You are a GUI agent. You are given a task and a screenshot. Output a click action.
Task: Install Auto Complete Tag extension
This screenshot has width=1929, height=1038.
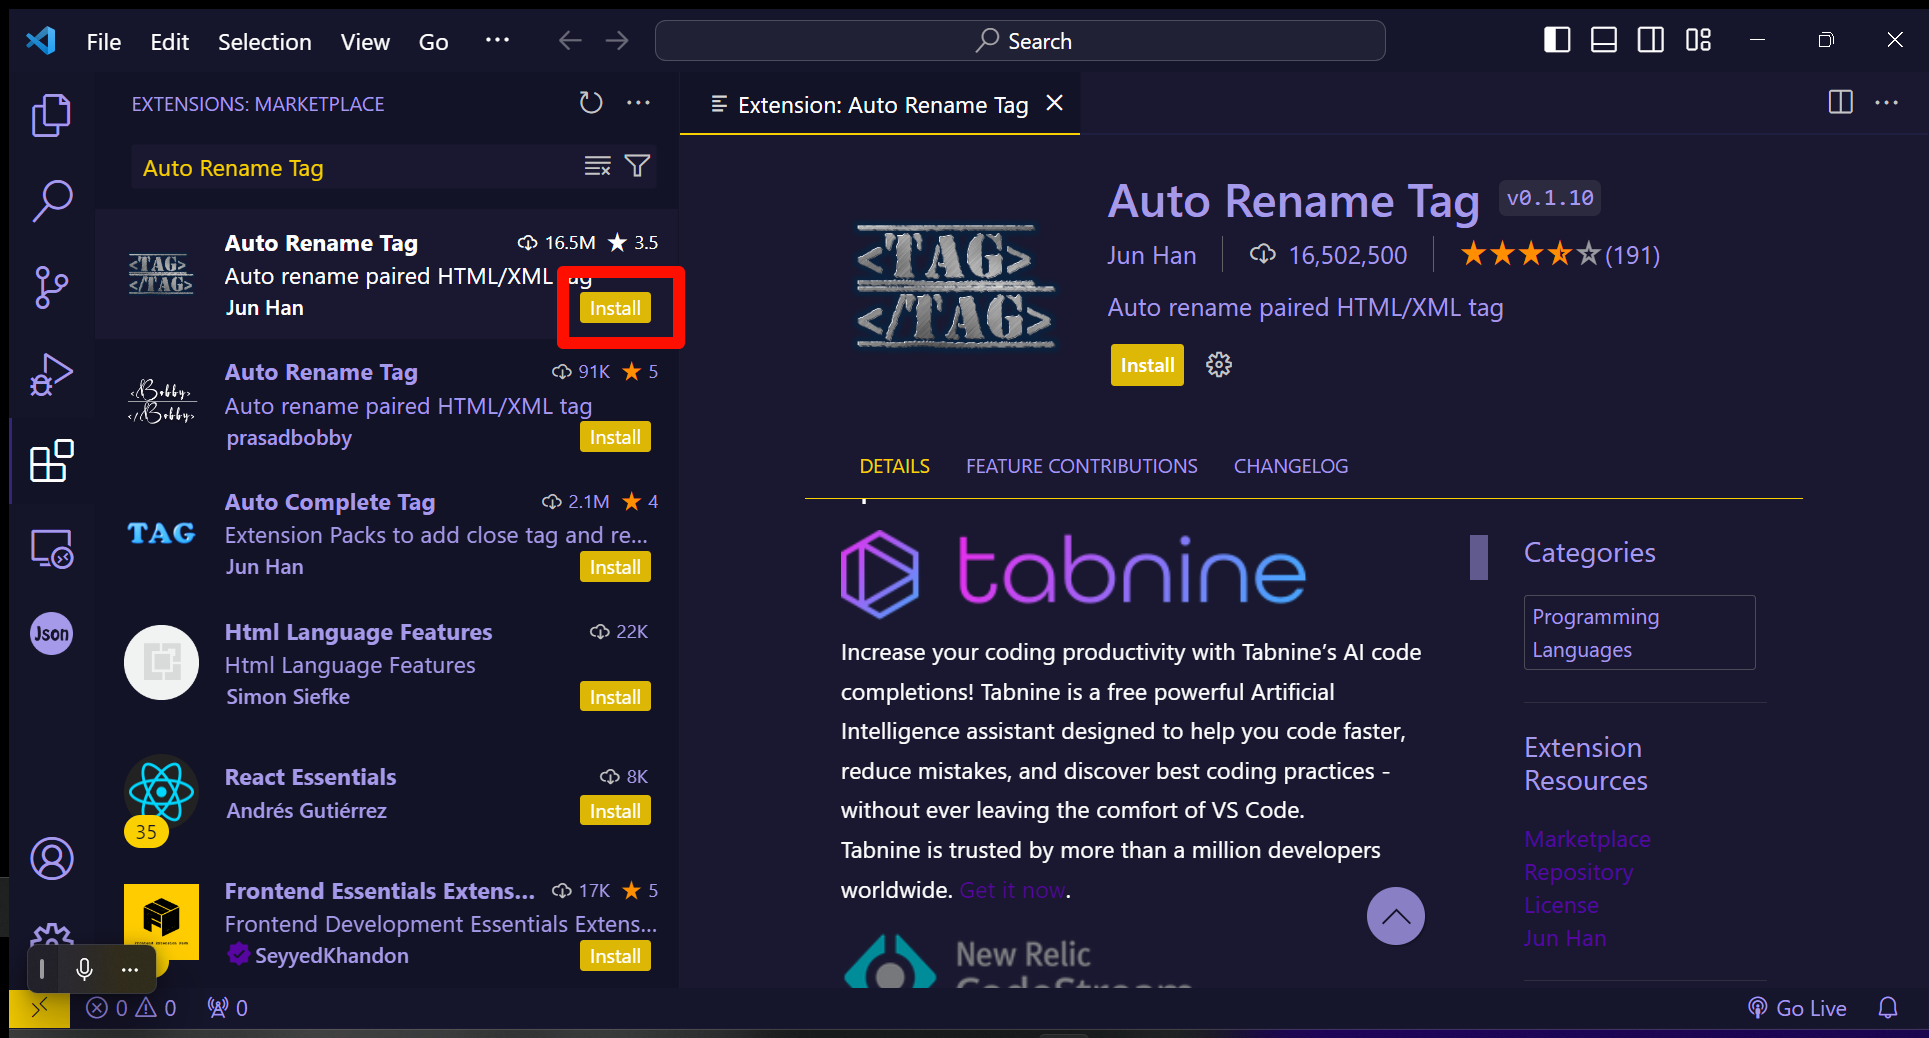[615, 567]
